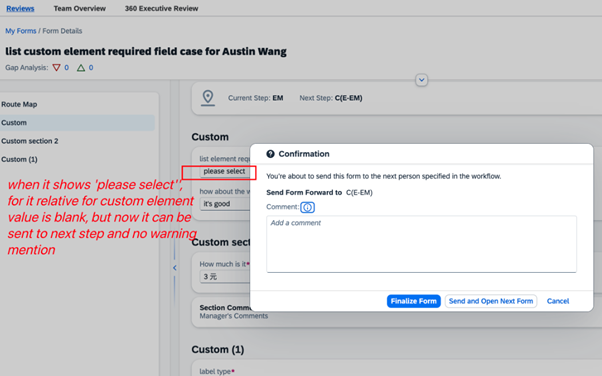Expand the header using the chevron button
This screenshot has height=376, width=602.
pyautogui.click(x=422, y=80)
